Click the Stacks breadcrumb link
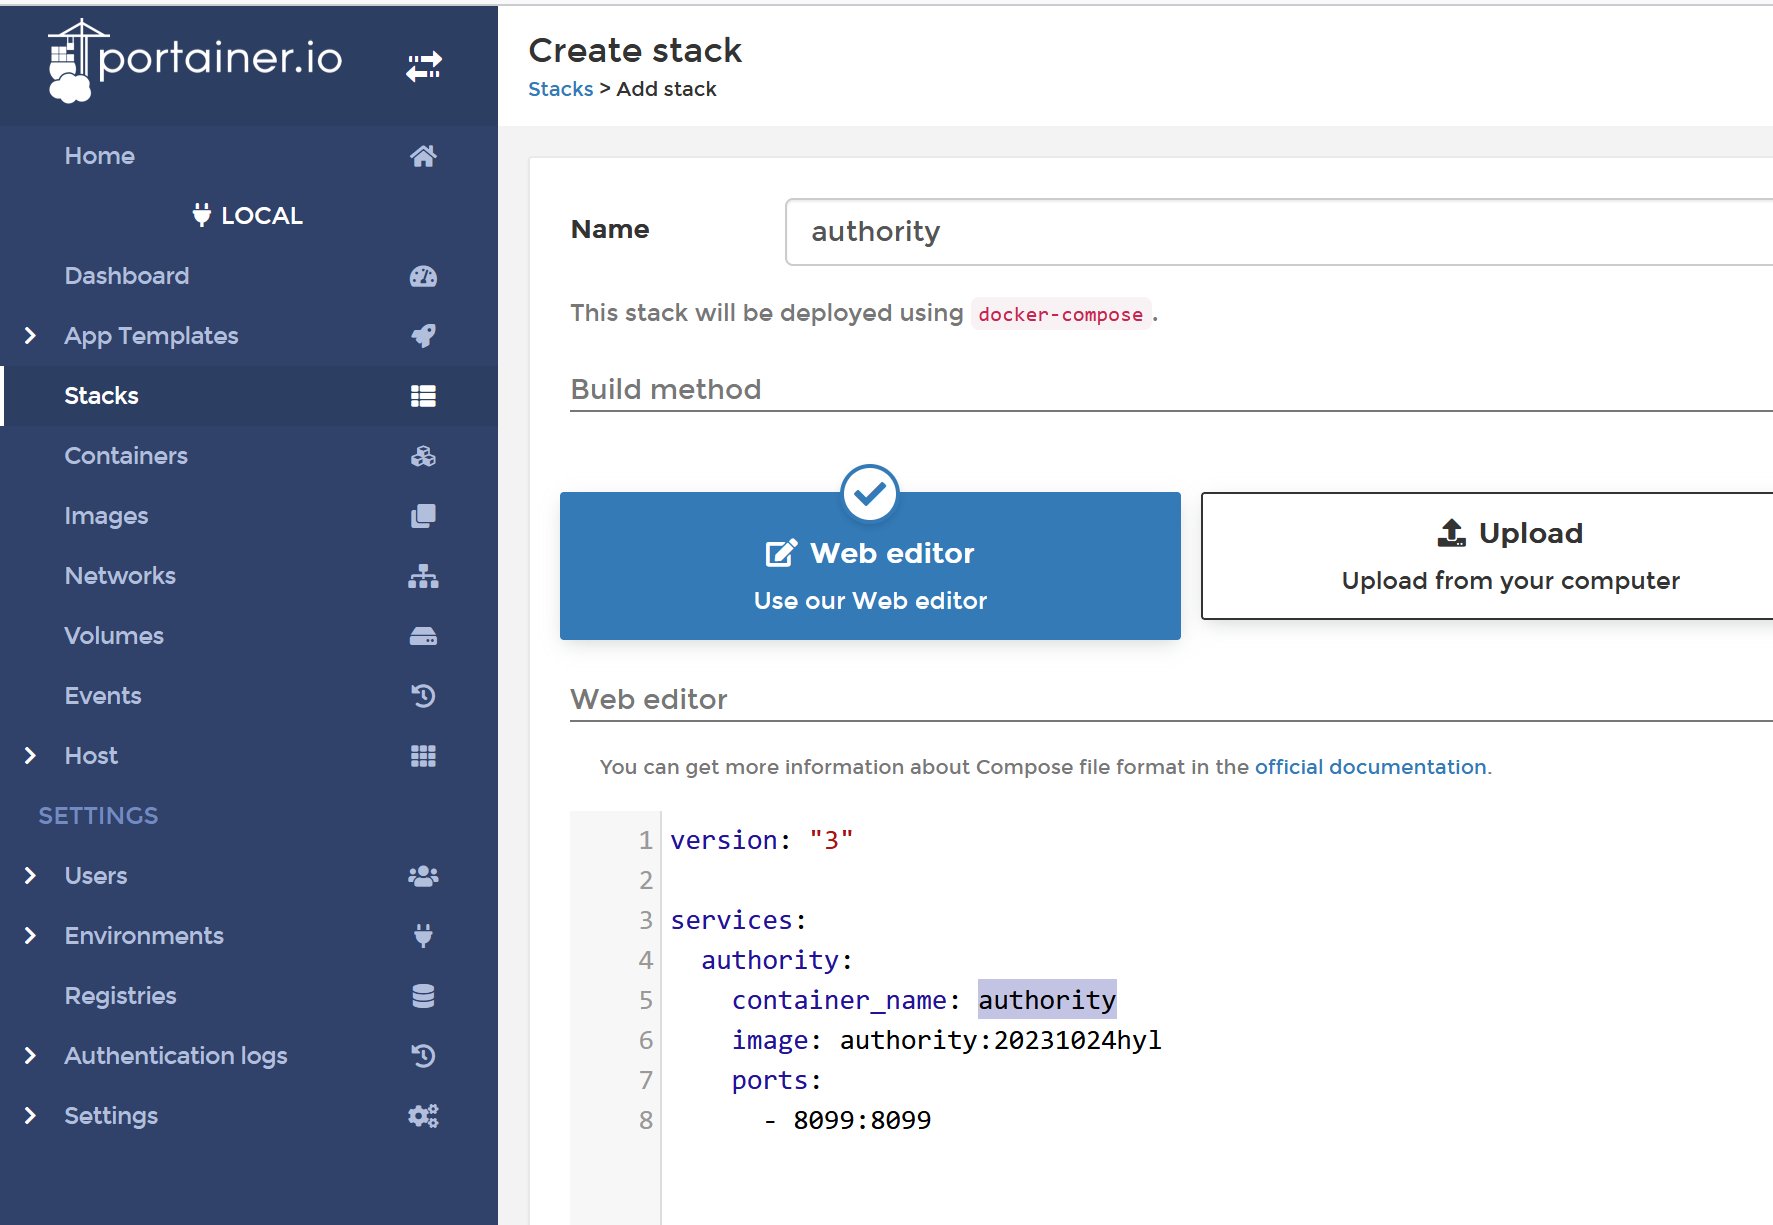Image resolution: width=1773 pixels, height=1225 pixels. click(560, 89)
